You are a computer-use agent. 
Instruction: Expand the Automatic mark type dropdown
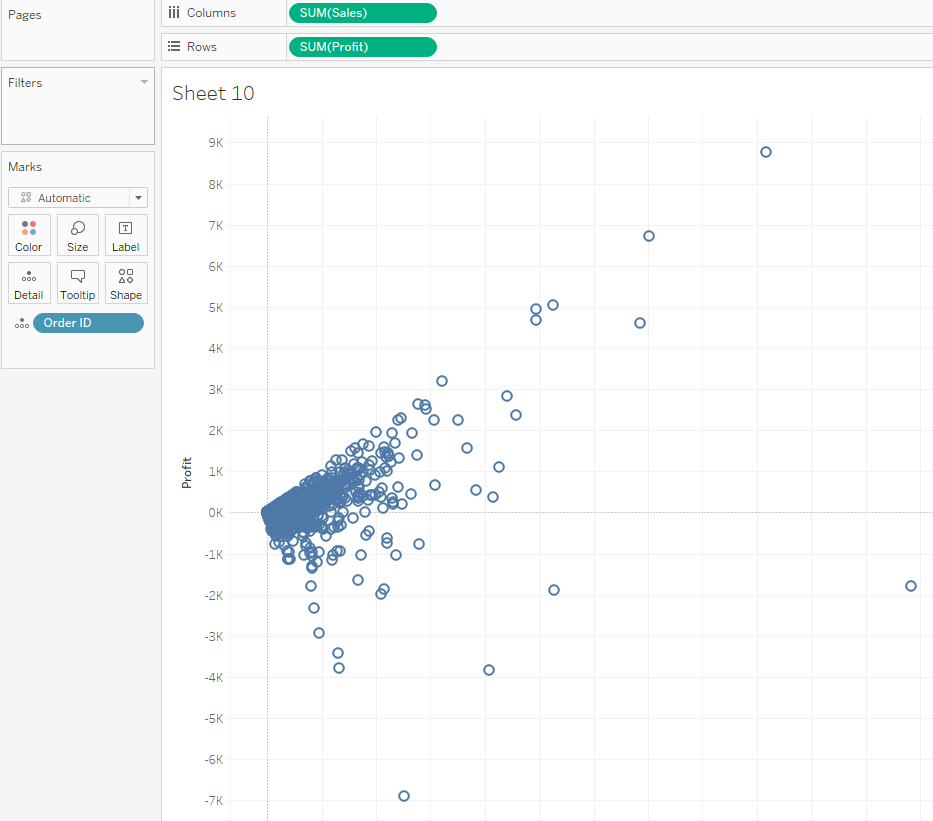[x=138, y=198]
